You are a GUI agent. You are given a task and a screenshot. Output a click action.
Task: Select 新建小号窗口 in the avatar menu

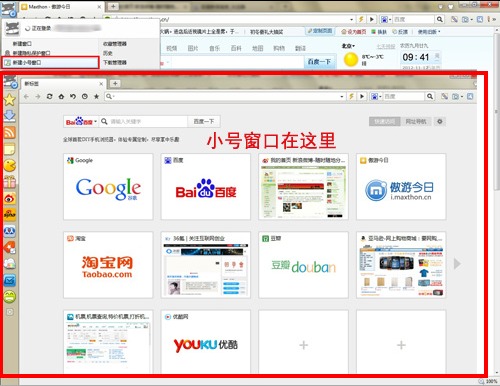pyautogui.click(x=50, y=62)
